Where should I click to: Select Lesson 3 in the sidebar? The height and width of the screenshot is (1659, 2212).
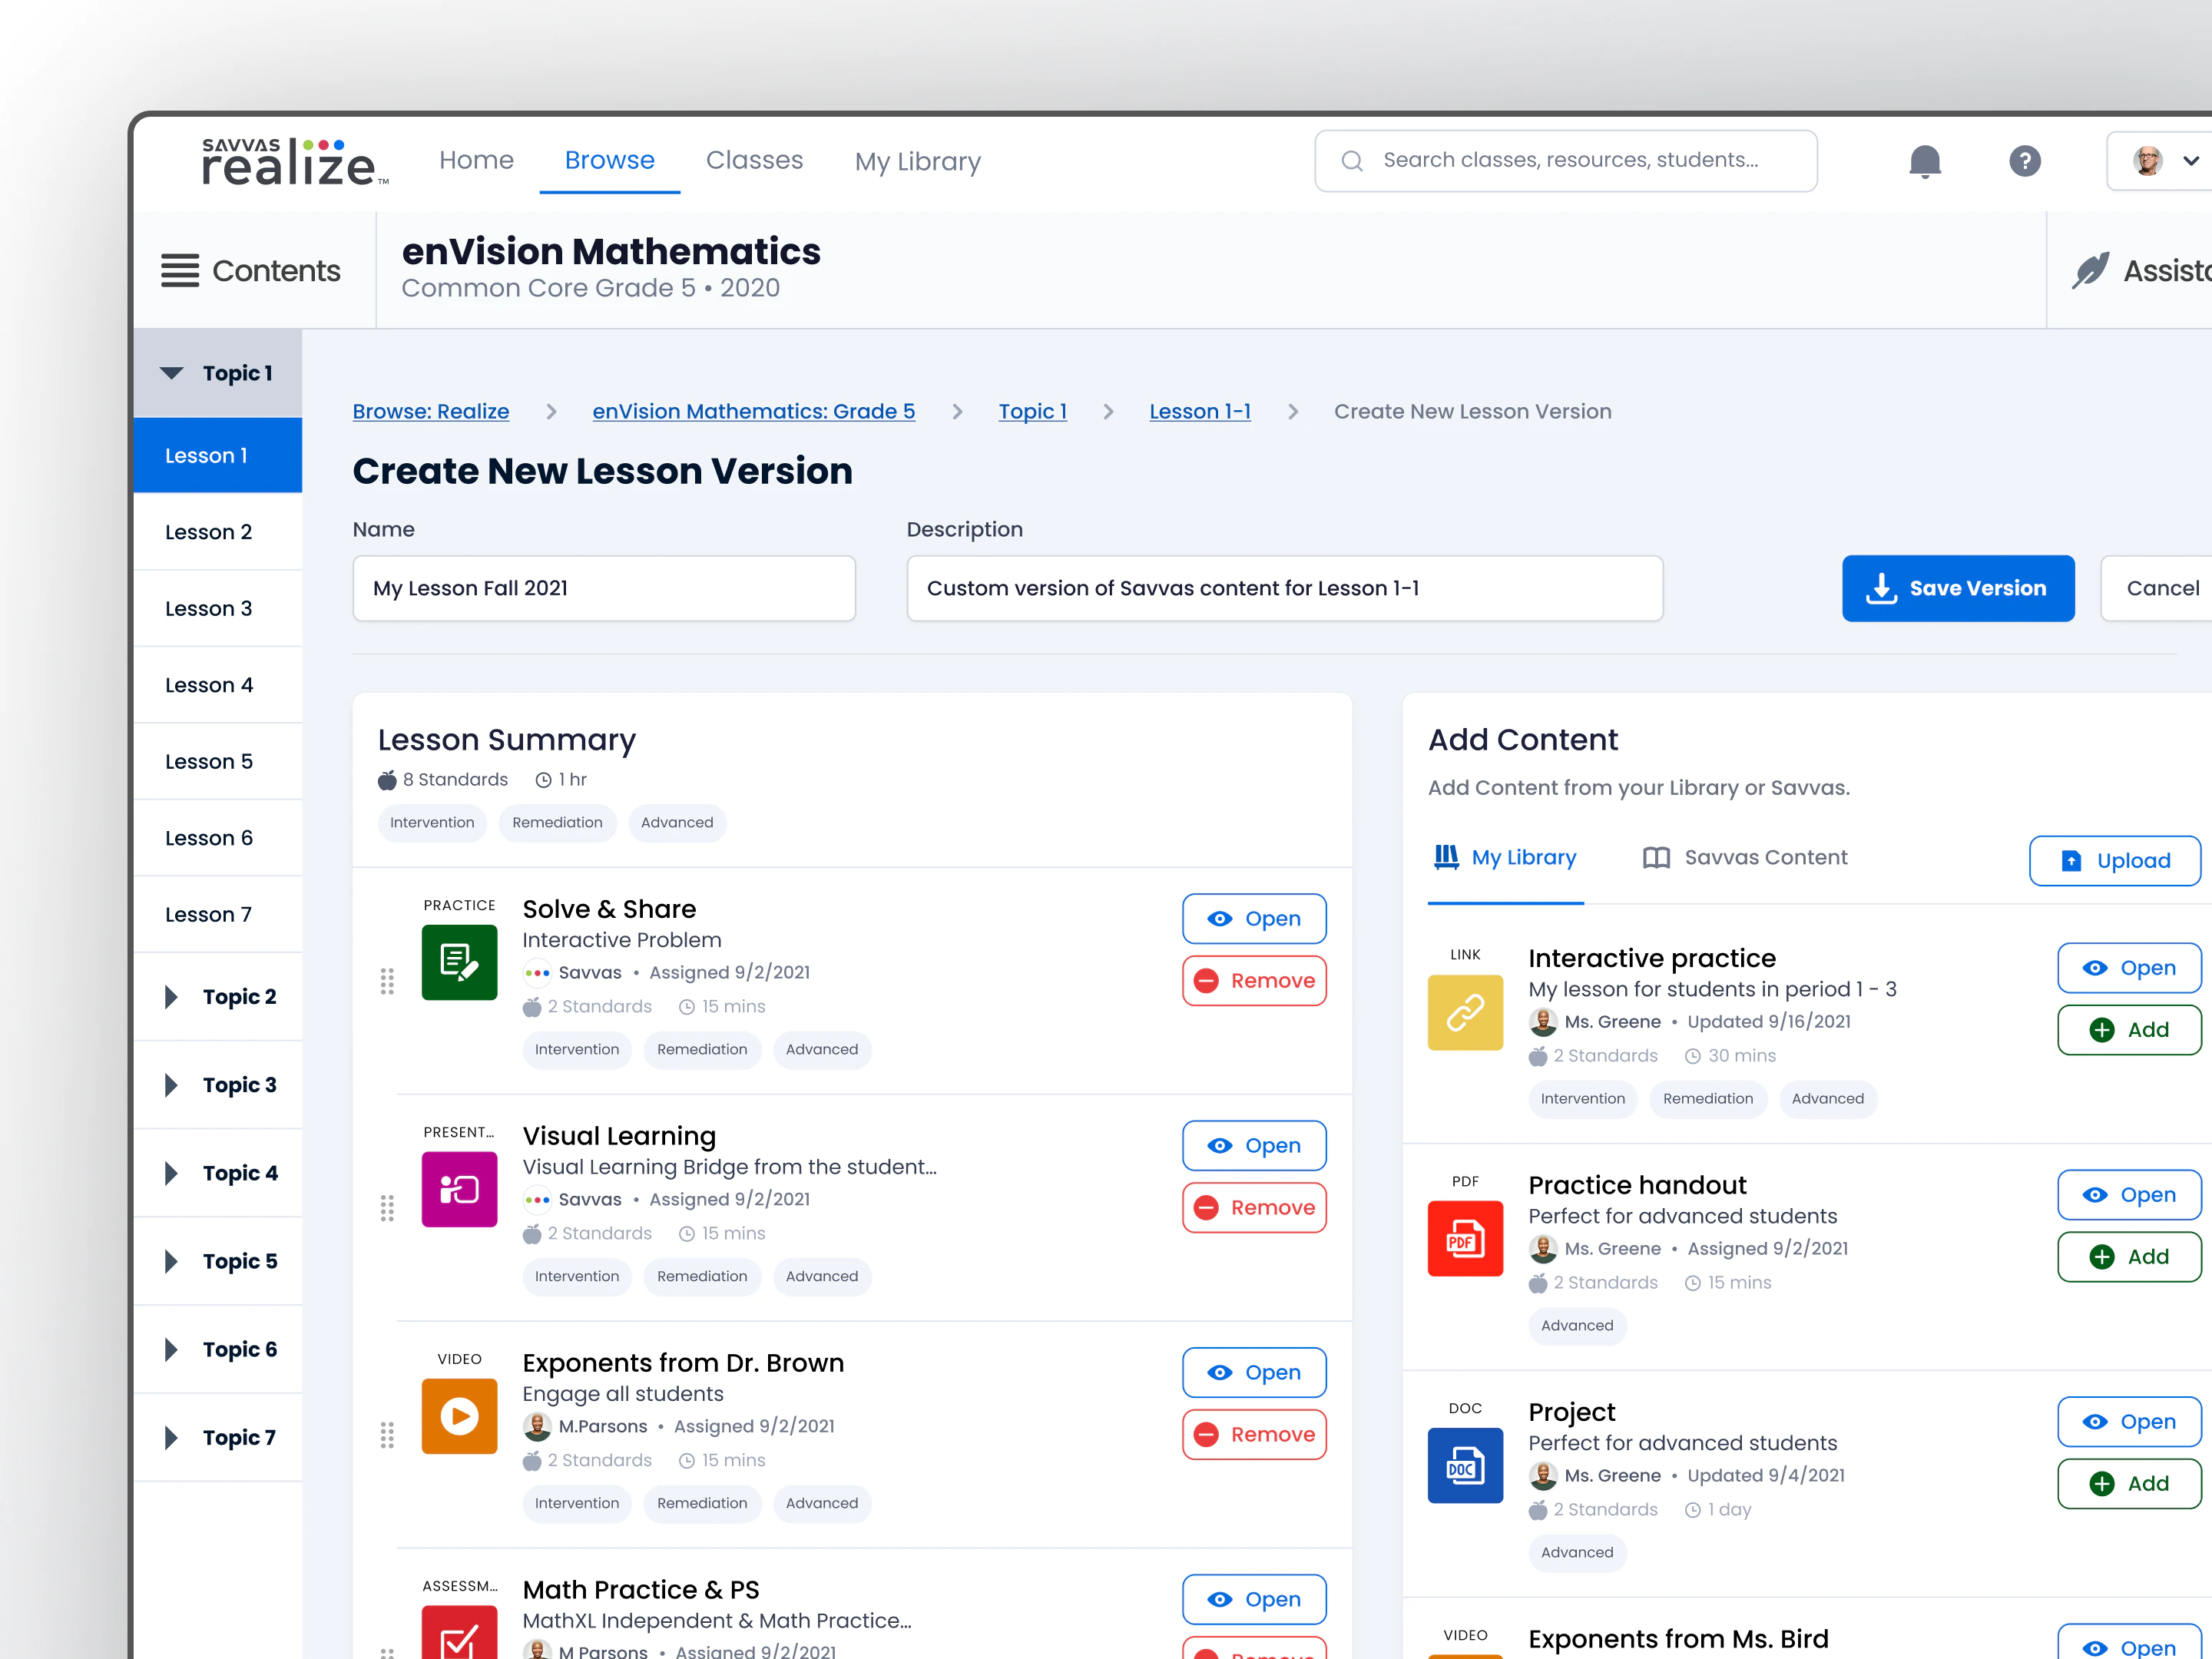[x=218, y=608]
